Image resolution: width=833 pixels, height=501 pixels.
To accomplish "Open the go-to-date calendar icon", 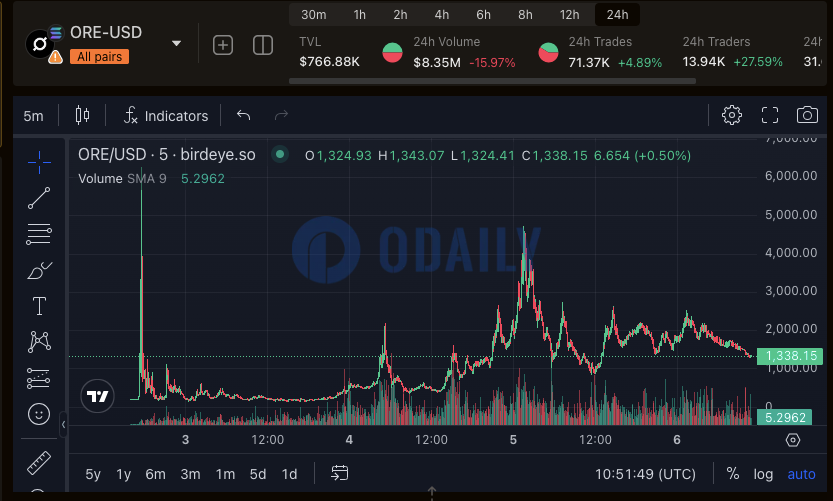I will coord(339,473).
